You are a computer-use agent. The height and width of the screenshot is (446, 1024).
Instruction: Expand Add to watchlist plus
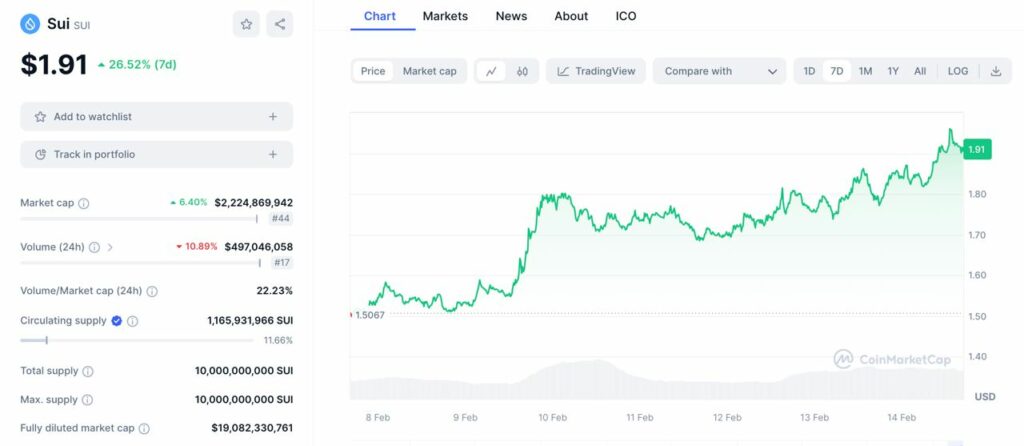point(272,117)
